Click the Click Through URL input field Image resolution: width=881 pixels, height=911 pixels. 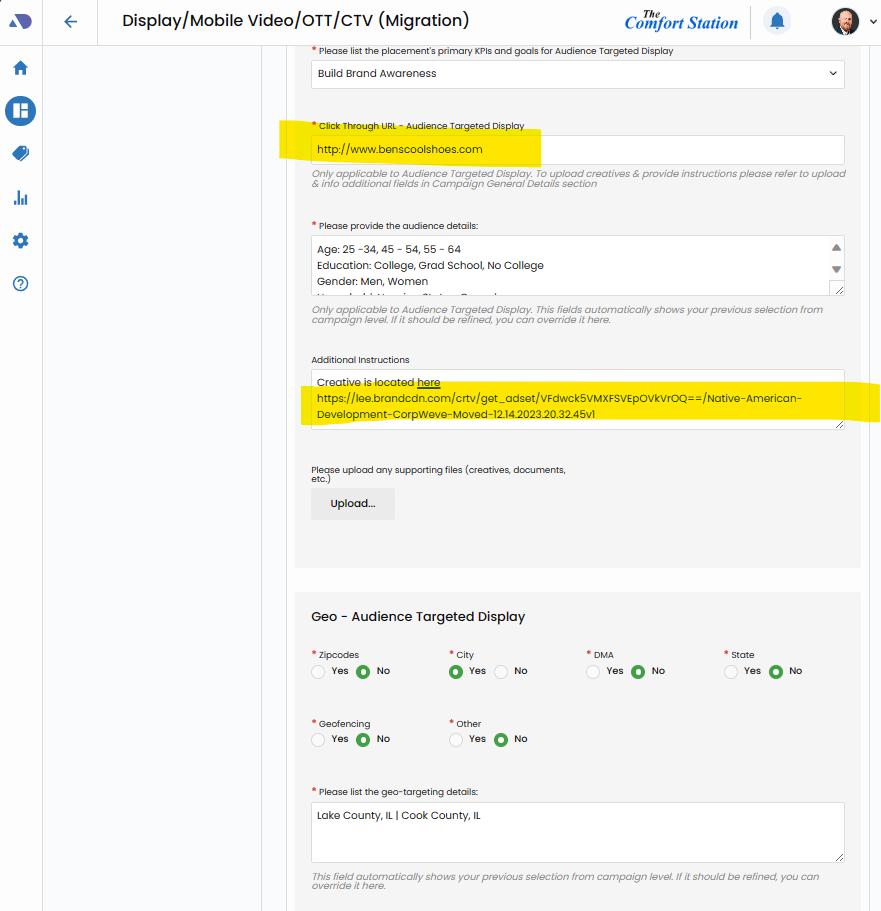(x=577, y=150)
